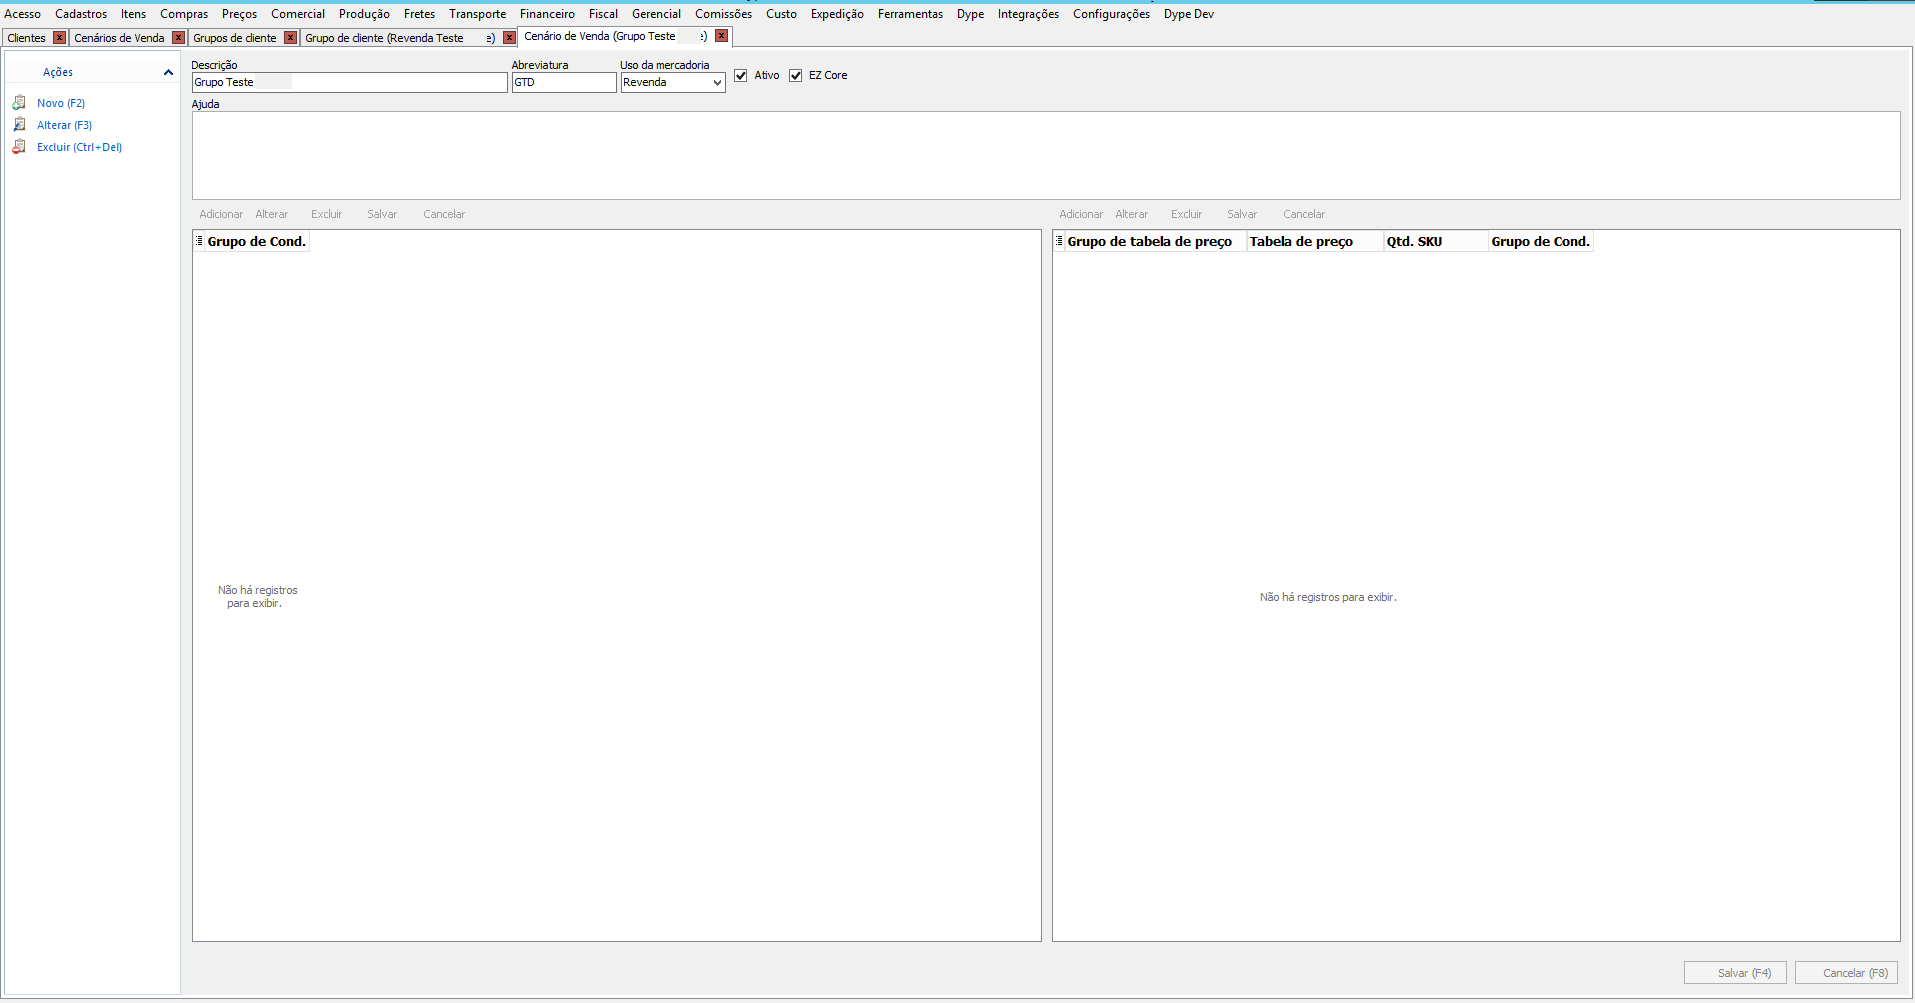Click Excluir above the Grupo de Cond. grid
The image size is (1915, 1003).
(x=326, y=214)
